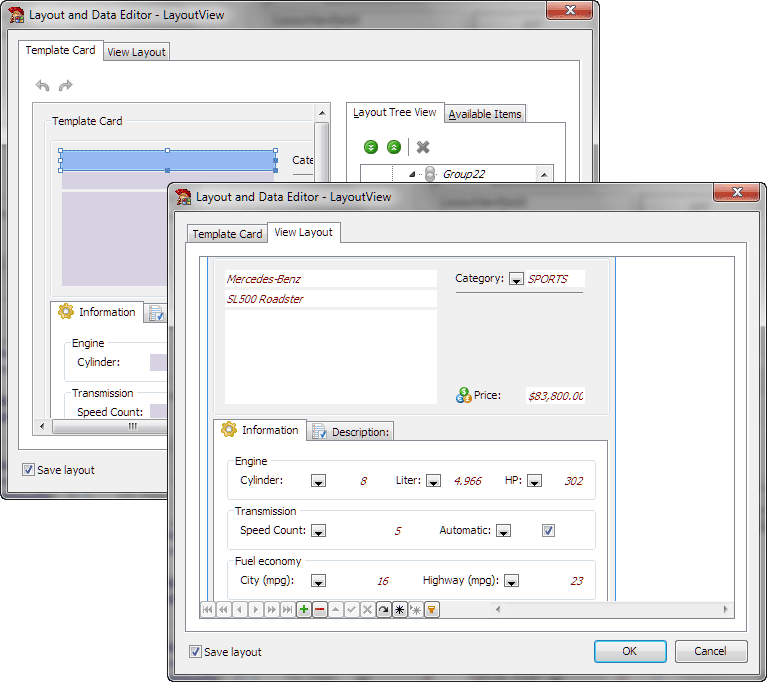Jump to previous page in navigator
Image resolution: width=767 pixels, height=682 pixels.
224,610
